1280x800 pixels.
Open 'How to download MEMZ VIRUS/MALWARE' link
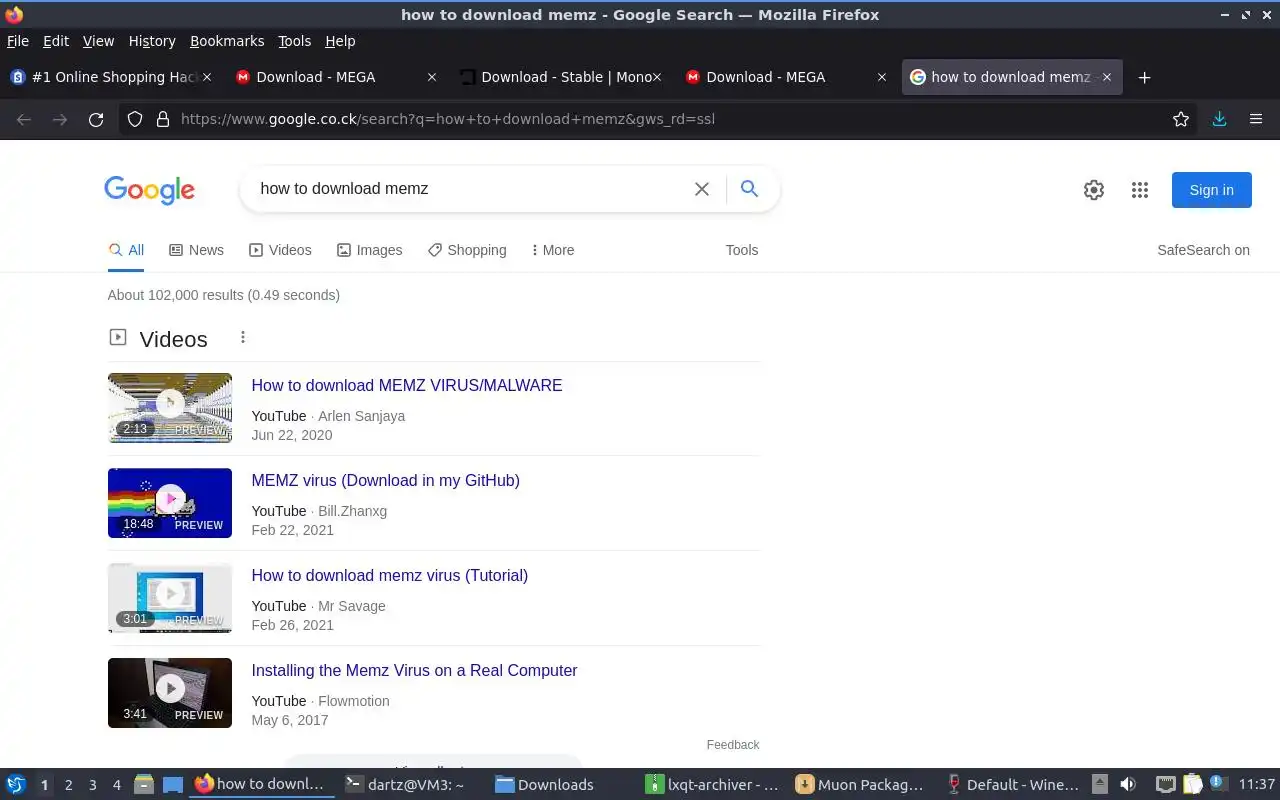point(407,385)
